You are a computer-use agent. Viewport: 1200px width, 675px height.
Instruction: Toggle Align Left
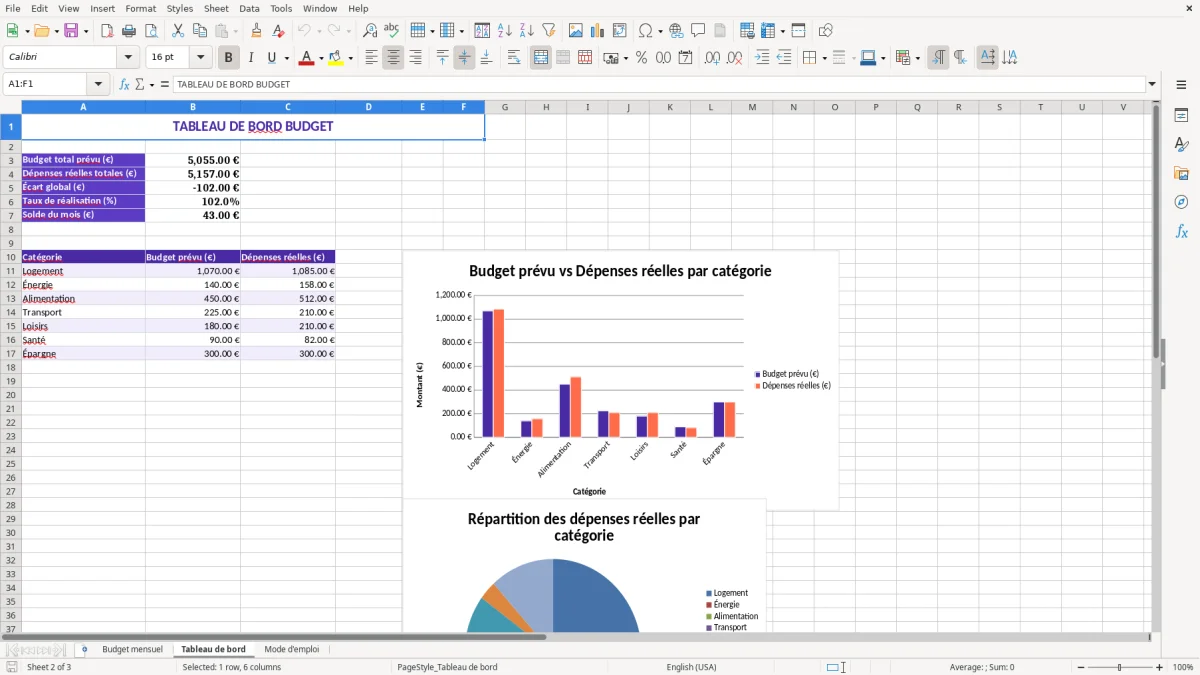coord(371,58)
